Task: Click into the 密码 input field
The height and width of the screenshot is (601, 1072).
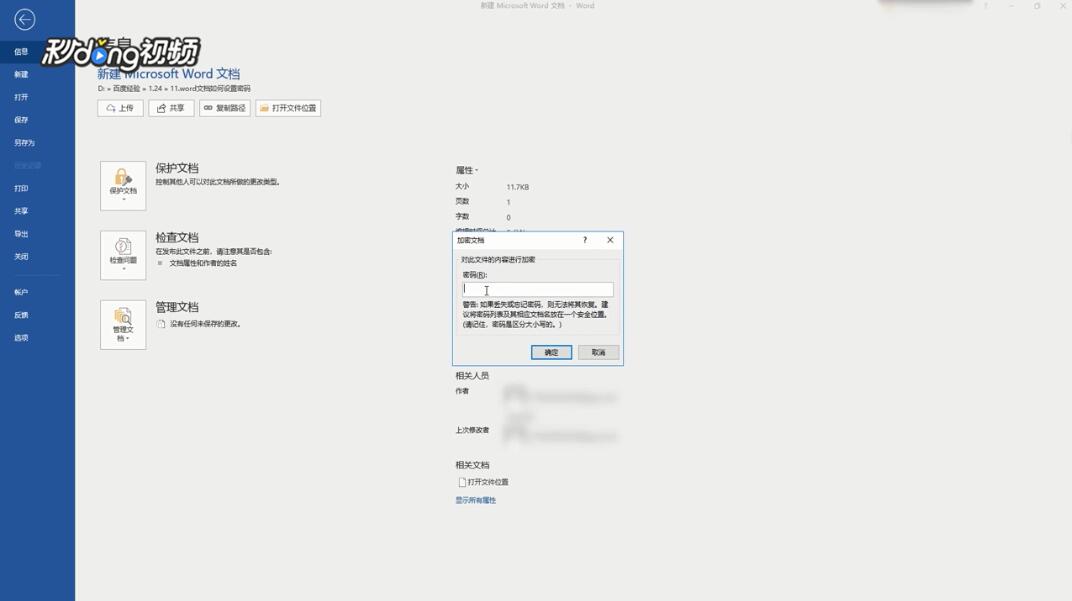Action: pos(537,289)
